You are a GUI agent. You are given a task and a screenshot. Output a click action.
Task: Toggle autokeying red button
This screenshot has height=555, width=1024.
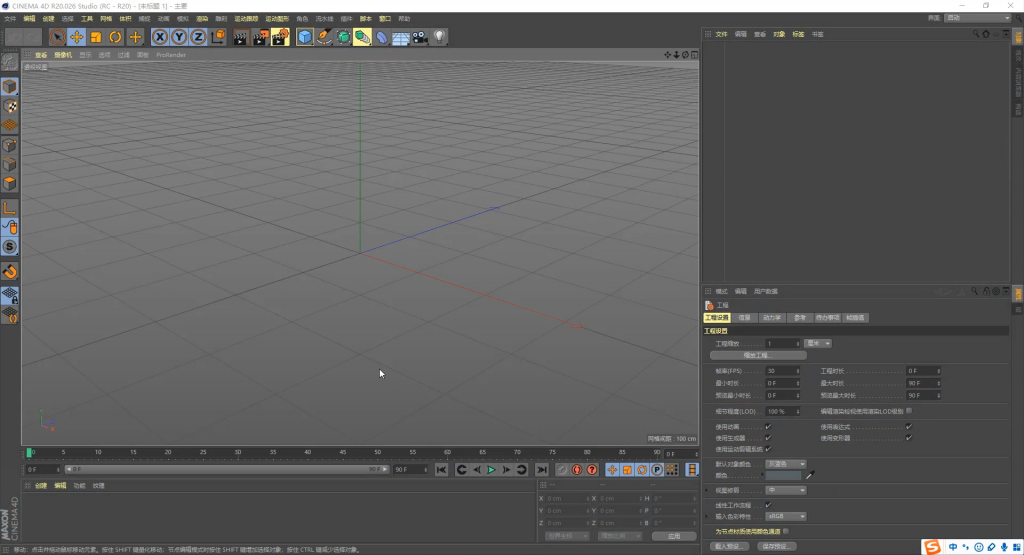577,469
